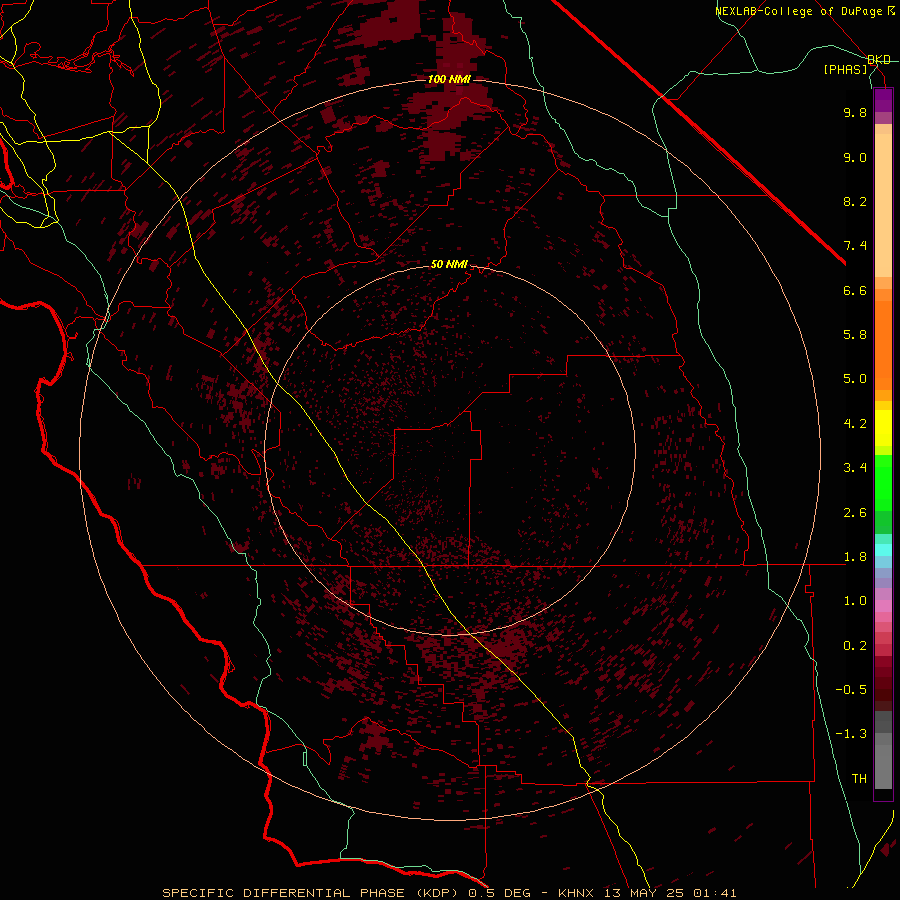Click the 4.2 value on the scale
The image size is (900, 900).
(855, 424)
